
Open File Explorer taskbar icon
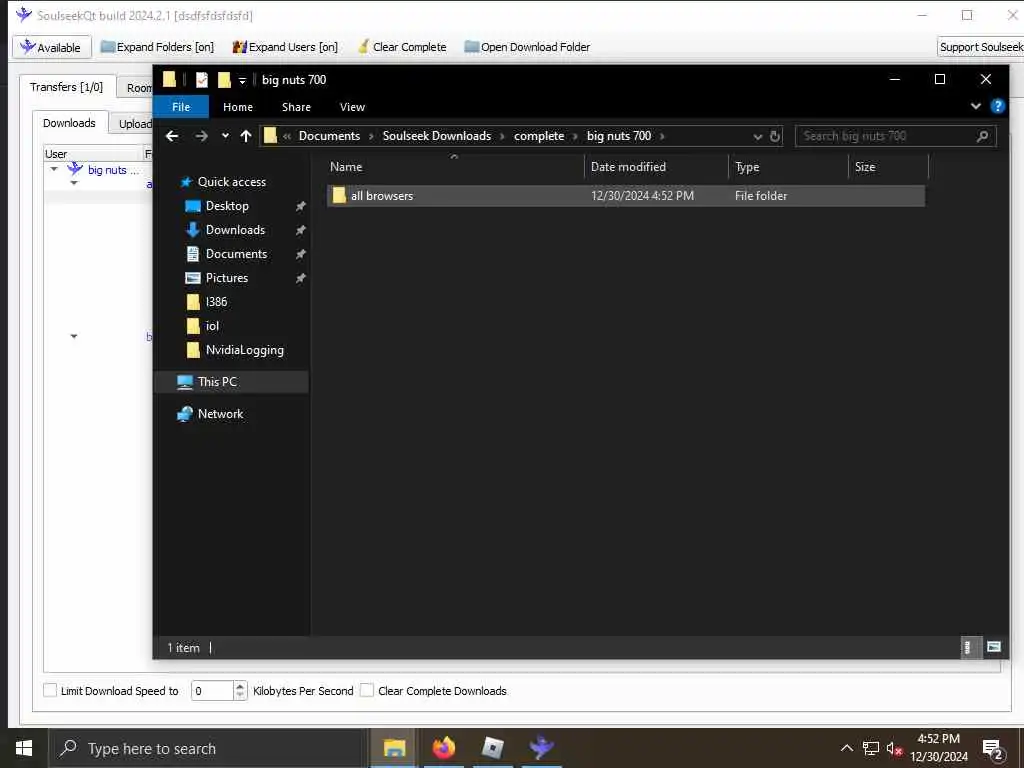click(x=394, y=748)
